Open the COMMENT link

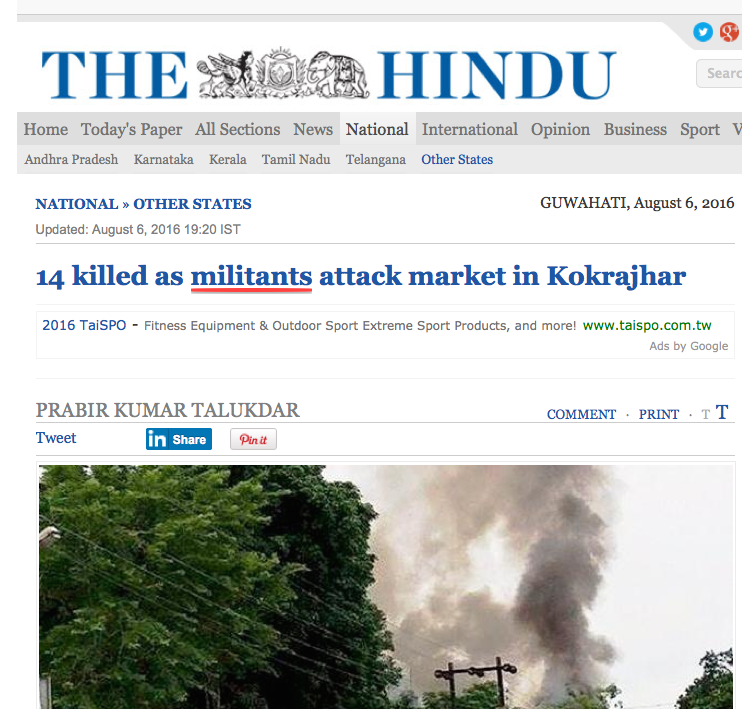click(581, 415)
